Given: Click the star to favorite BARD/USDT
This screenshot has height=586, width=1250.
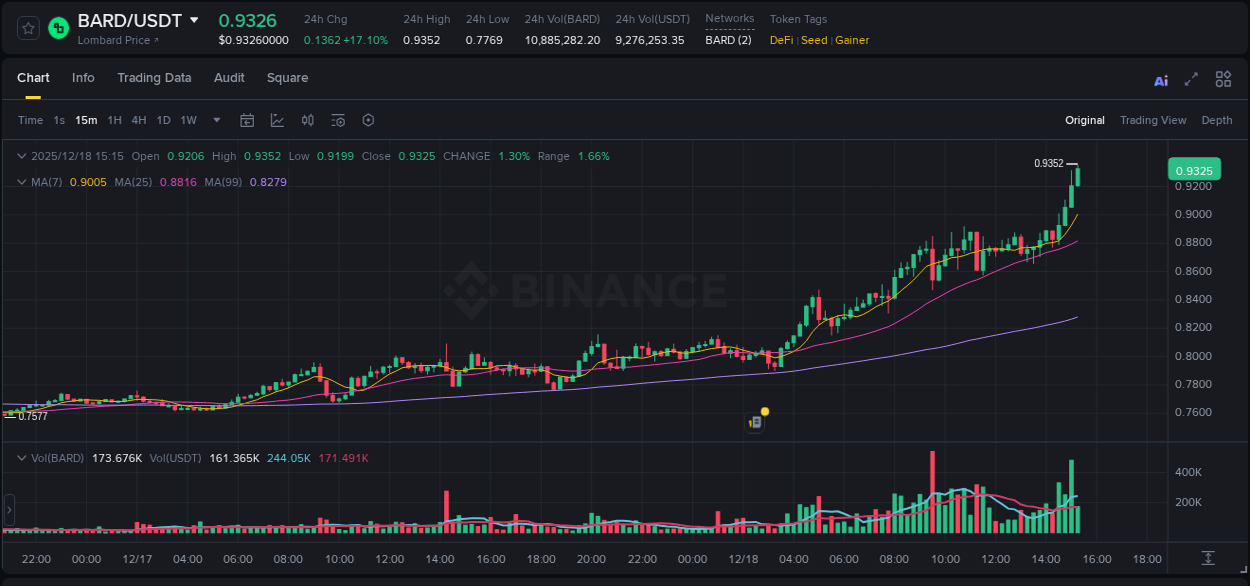Looking at the screenshot, I should click(x=27, y=27).
